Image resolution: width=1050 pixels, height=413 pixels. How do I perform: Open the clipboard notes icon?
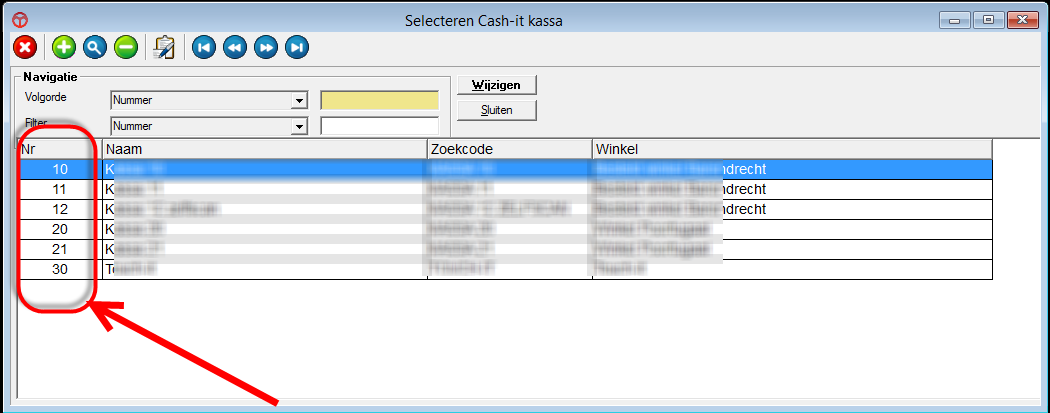tap(164, 48)
